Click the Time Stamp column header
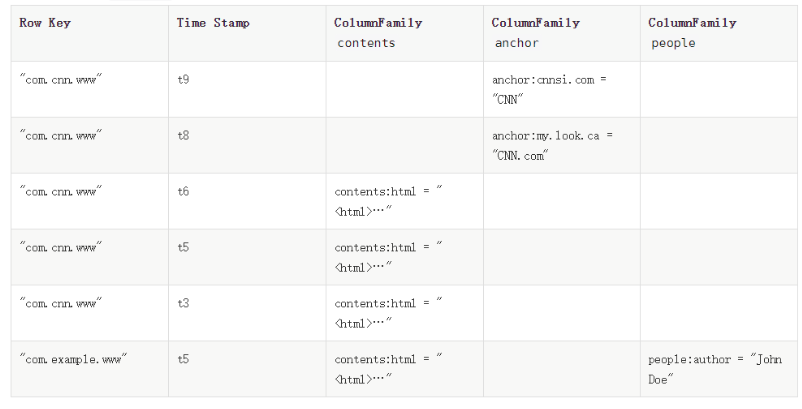Viewport: 802px width, 409px height. [x=247, y=34]
